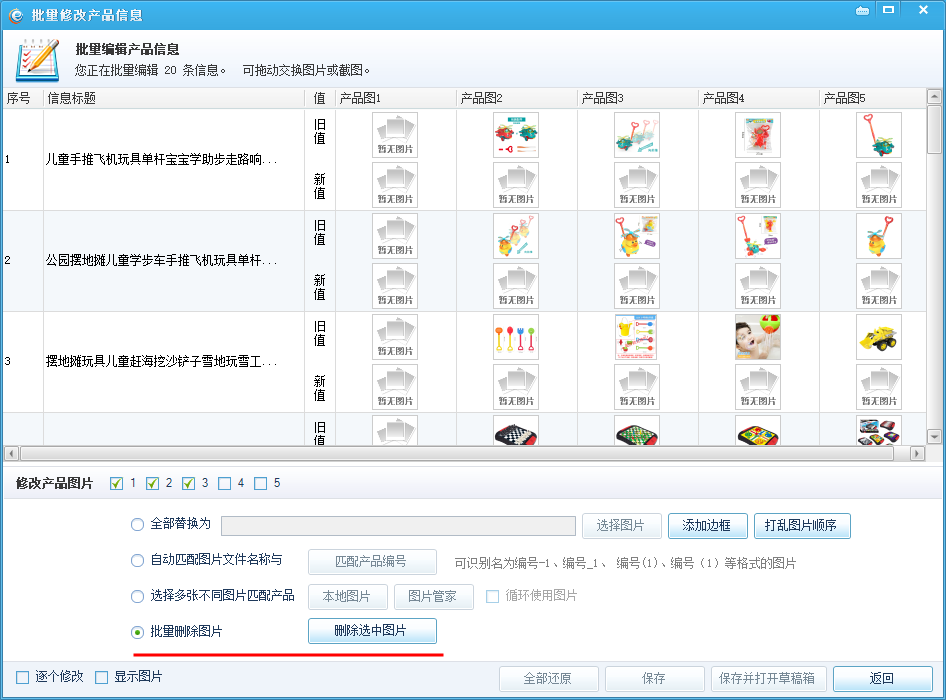946x700 pixels.
Task: Select the 全部替换为 radio option
Action: (138, 525)
